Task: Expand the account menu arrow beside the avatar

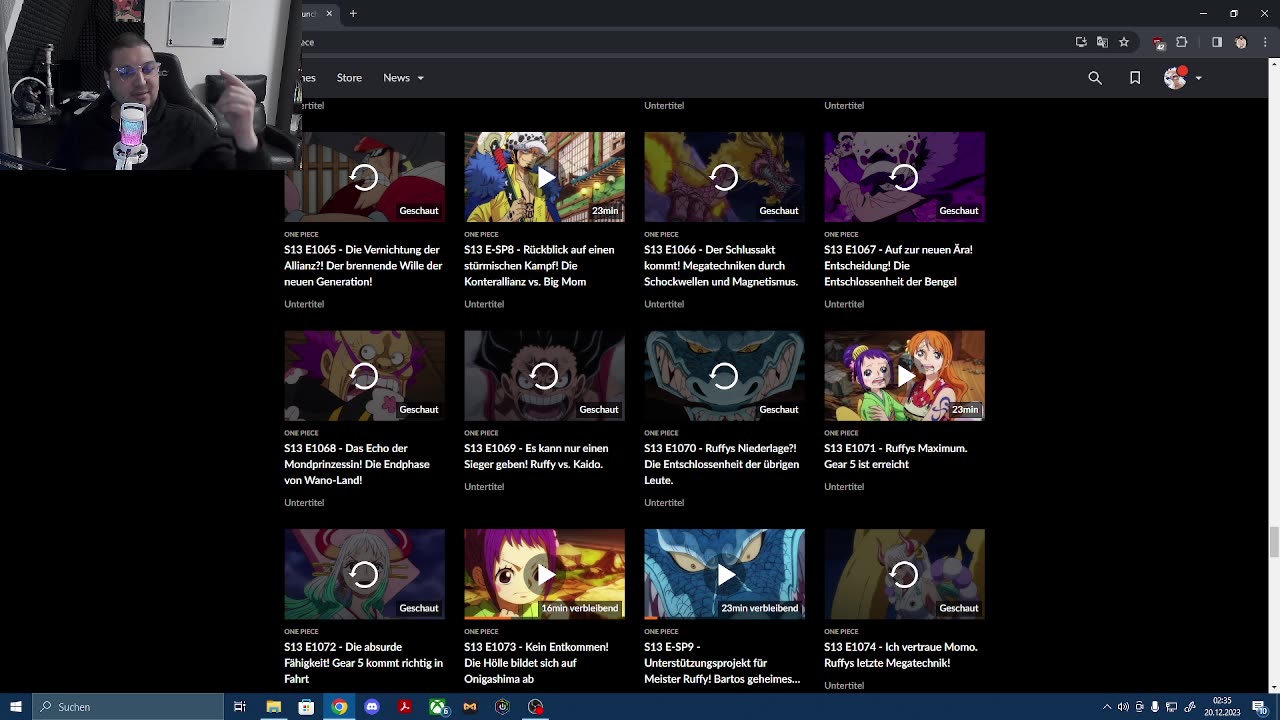Action: [1198, 78]
